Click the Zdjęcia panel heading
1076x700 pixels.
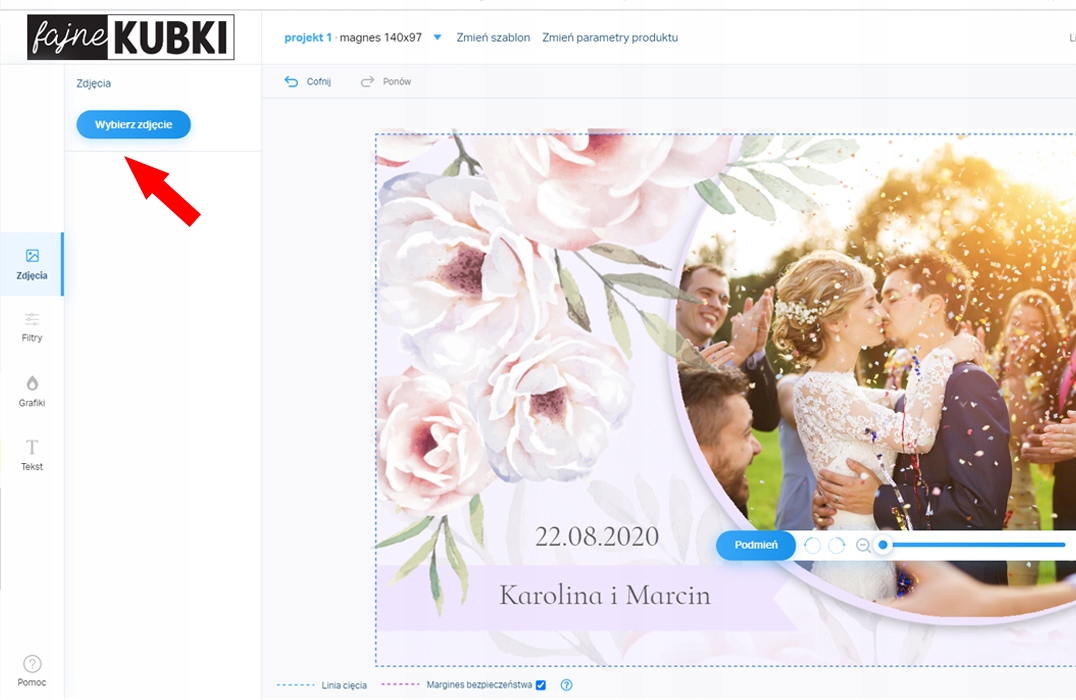point(93,83)
